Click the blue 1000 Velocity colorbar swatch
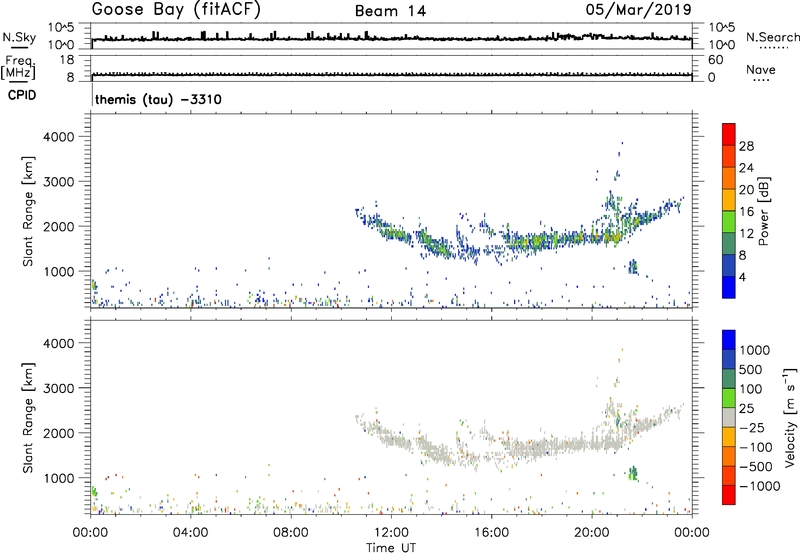Viewport: 800px width, 554px height. click(x=729, y=340)
